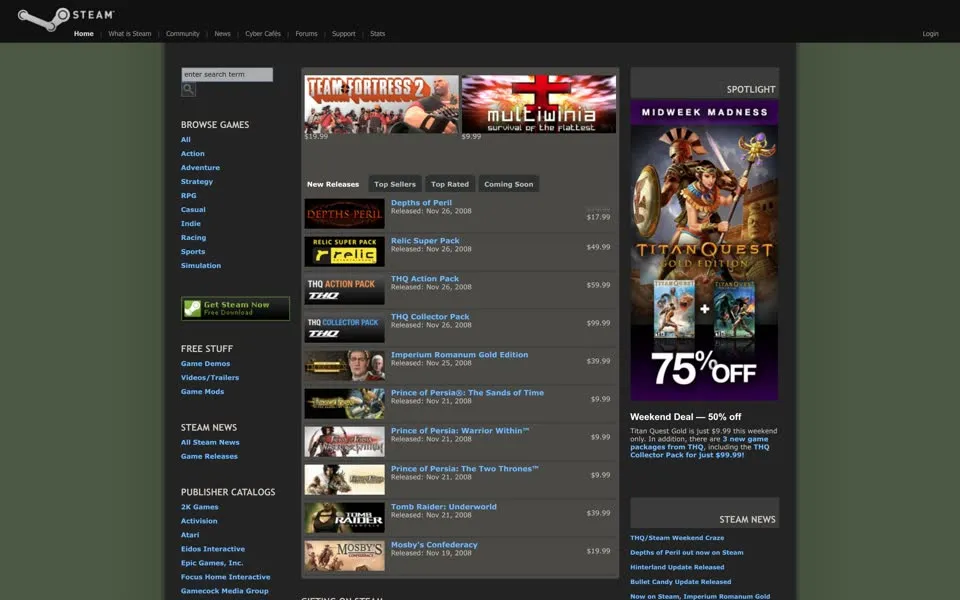This screenshot has height=600, width=960.
Task: Open Cyber Cafés navigation link
Action: (263, 34)
